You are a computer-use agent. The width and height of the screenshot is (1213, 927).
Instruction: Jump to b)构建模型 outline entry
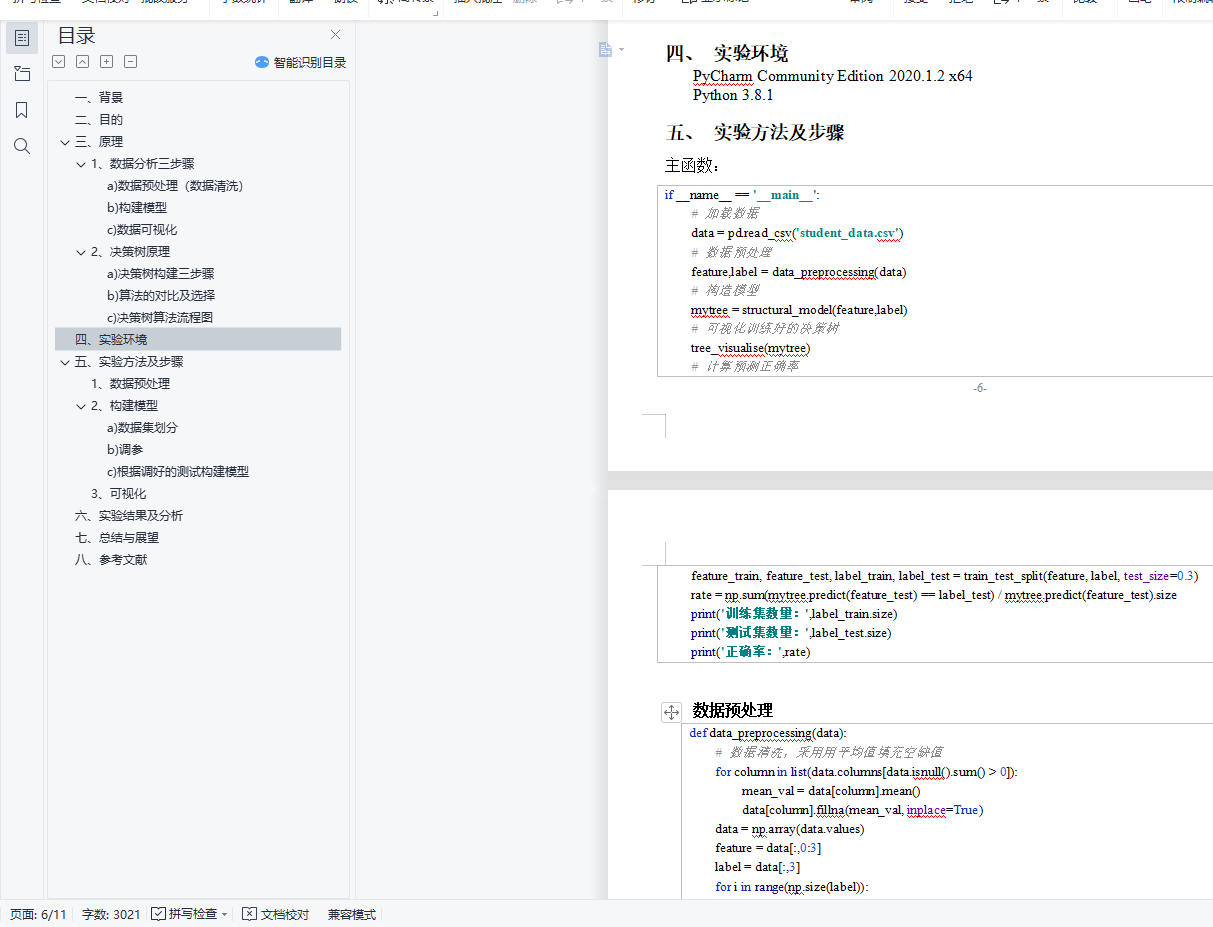click(137, 208)
